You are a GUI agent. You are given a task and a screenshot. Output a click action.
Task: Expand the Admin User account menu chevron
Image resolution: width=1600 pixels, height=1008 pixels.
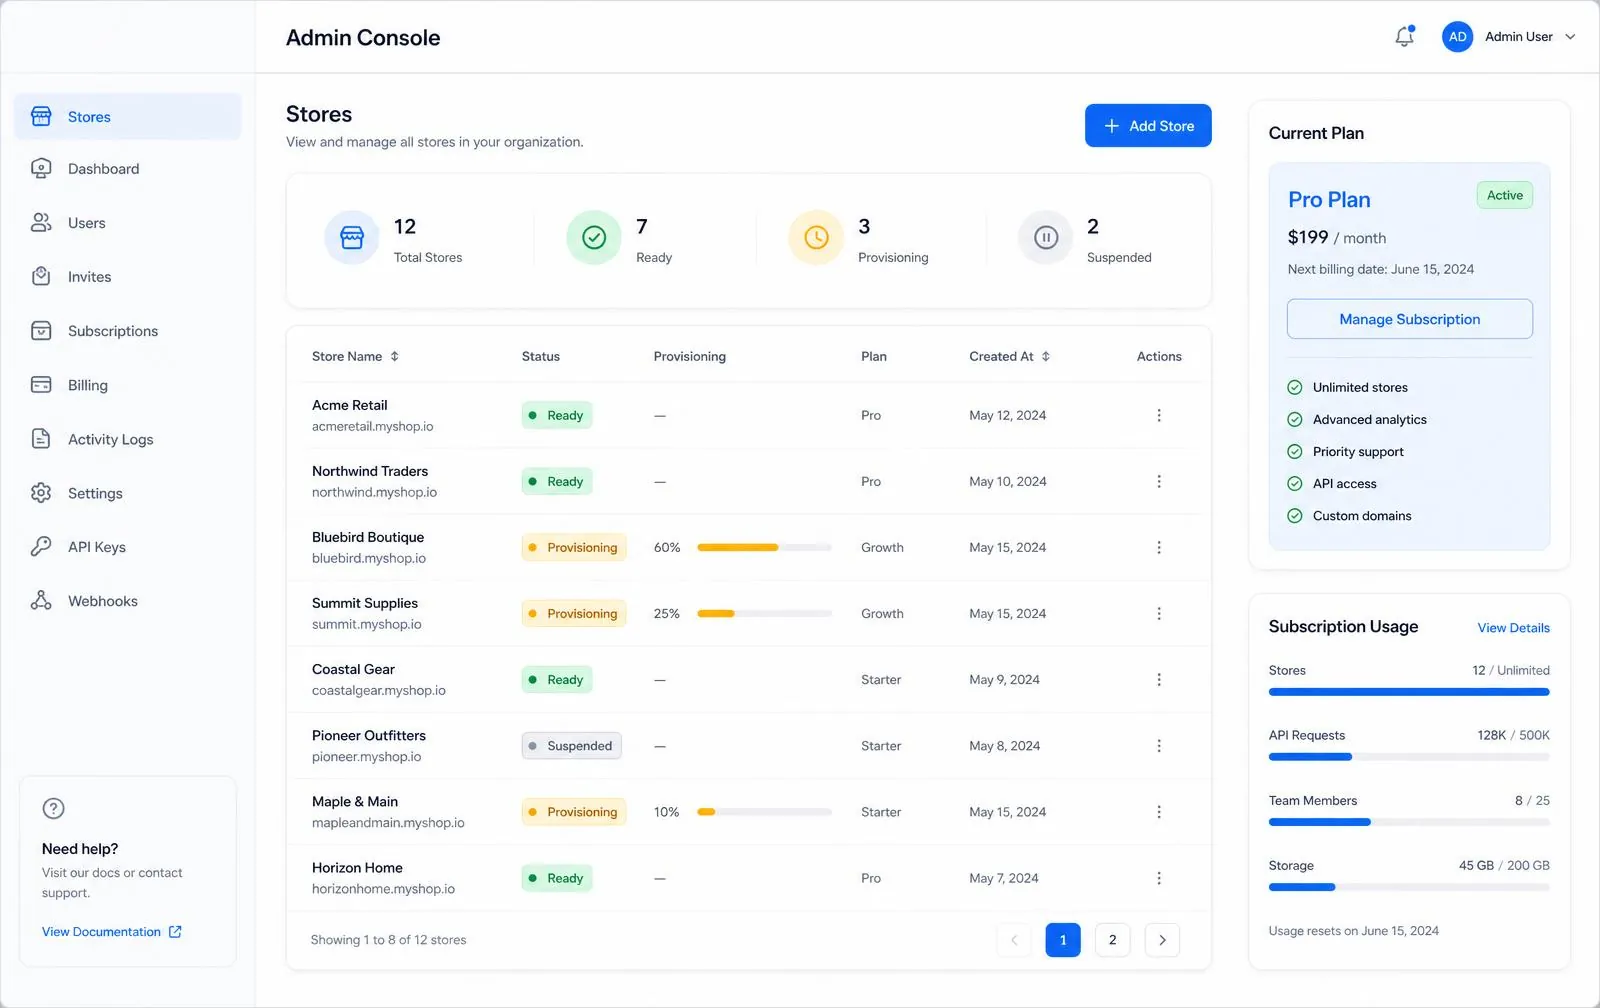point(1570,37)
